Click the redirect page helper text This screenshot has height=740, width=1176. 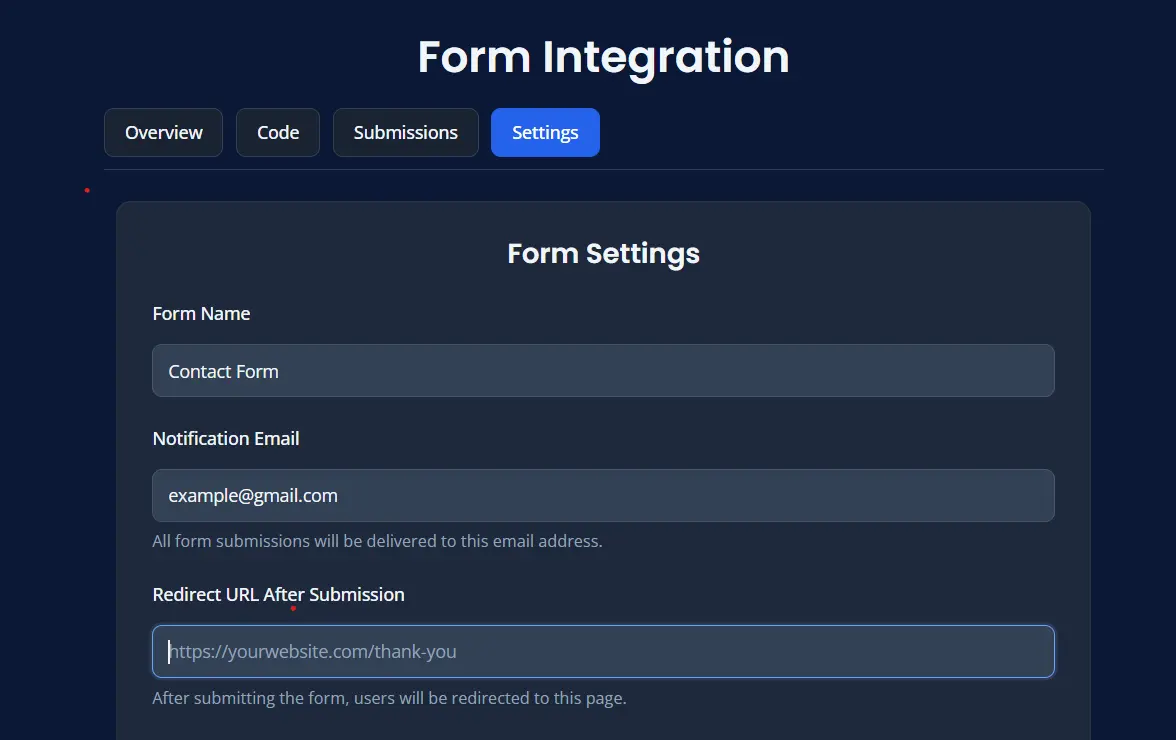pos(389,698)
